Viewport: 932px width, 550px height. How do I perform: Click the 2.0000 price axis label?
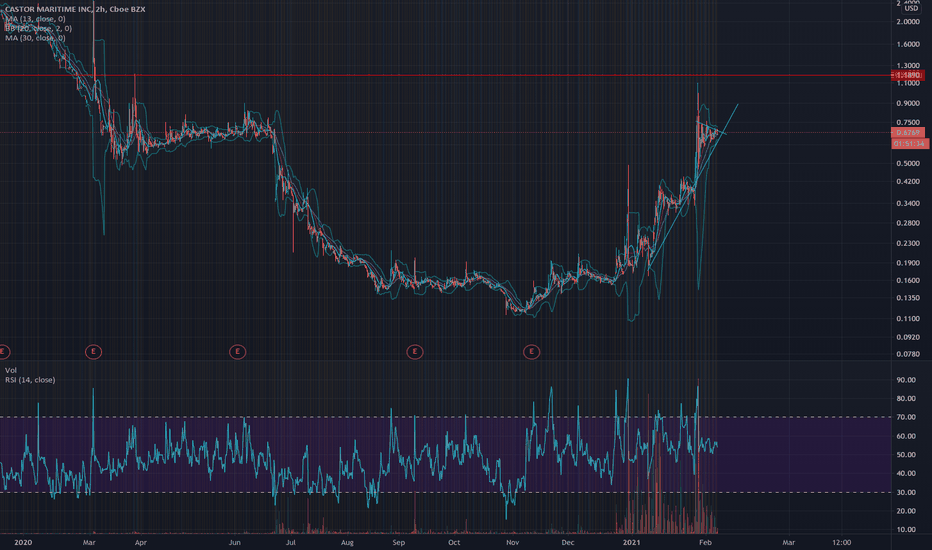(908, 22)
